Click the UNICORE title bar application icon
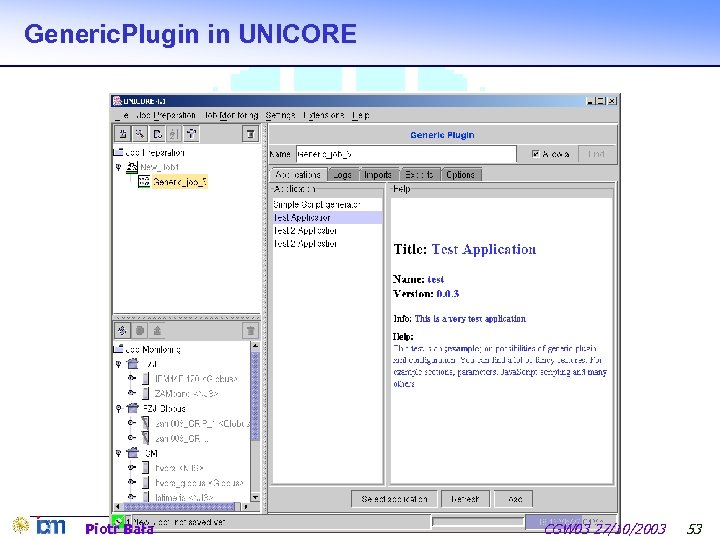720x540 pixels. point(118,101)
